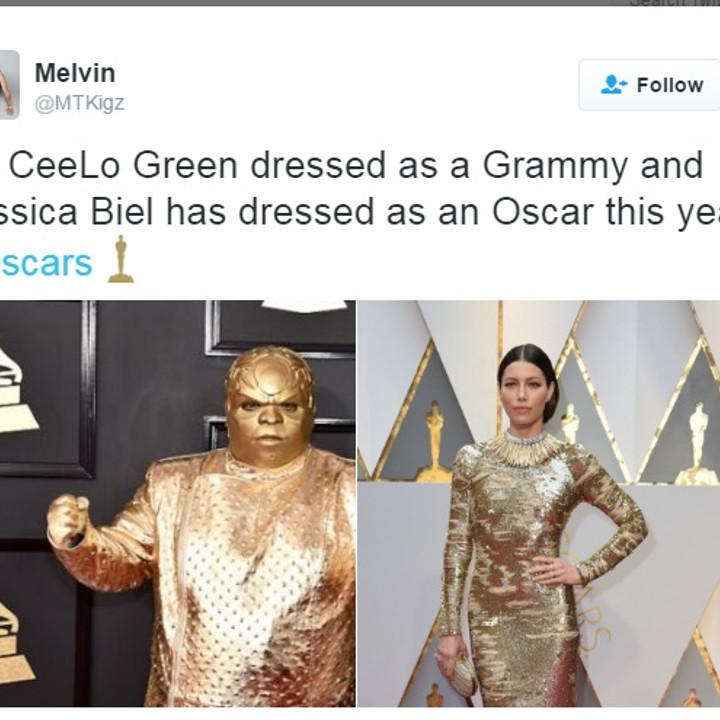Open the left photo of CeeLo Green

(x=177, y=504)
